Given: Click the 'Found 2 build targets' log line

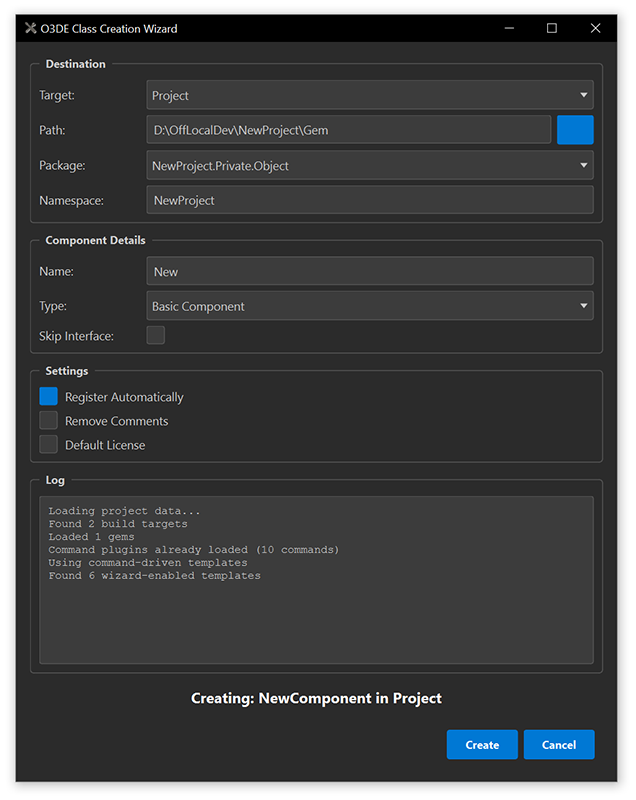Looking at the screenshot, I should coord(118,523).
